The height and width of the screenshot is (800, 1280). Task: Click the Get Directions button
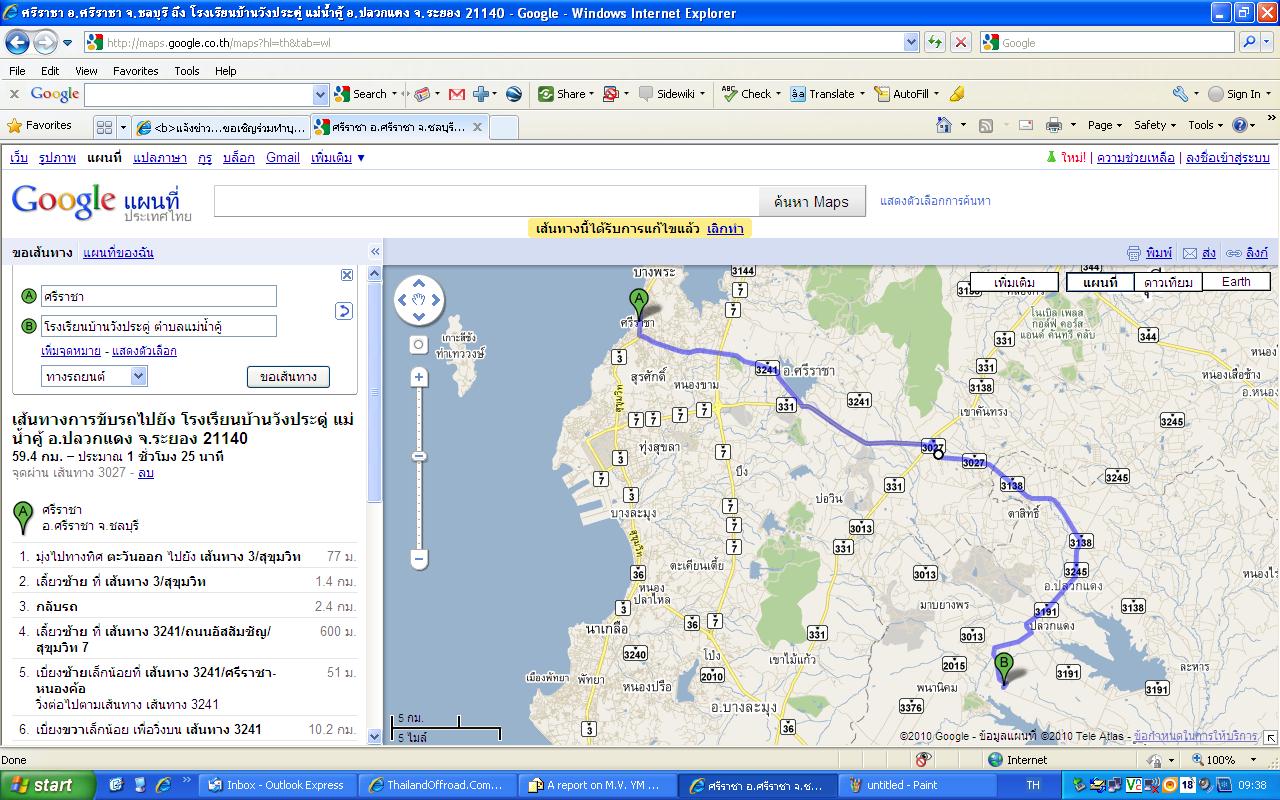(288, 377)
